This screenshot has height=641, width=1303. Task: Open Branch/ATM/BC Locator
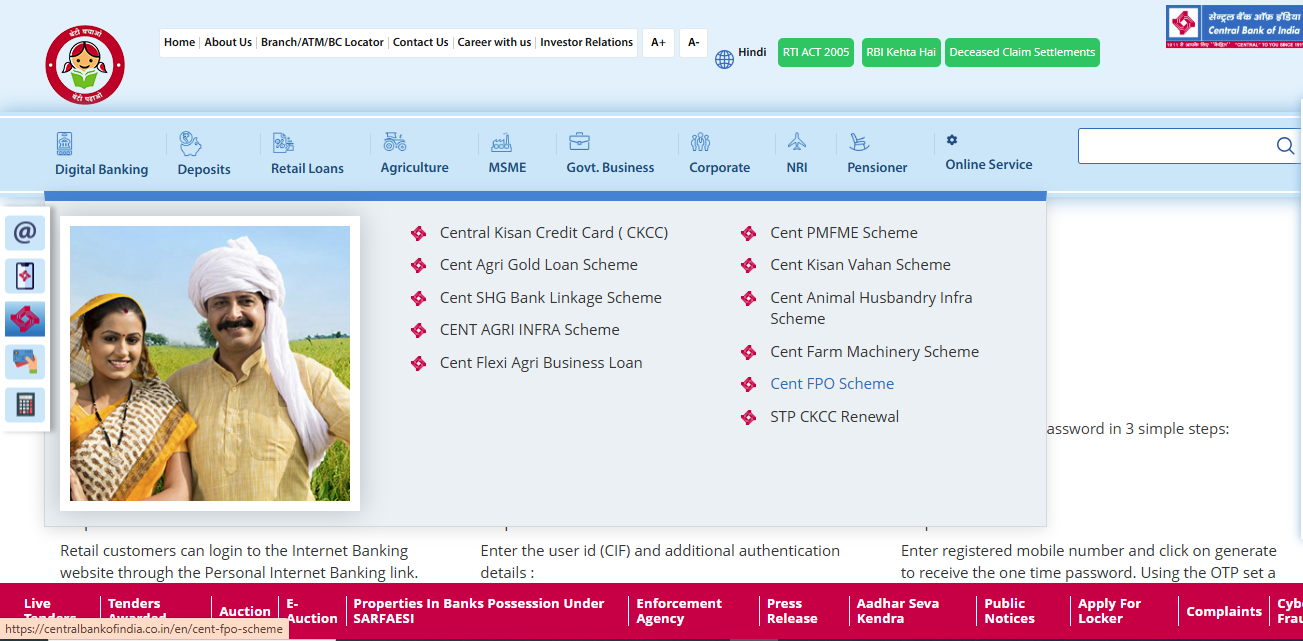click(322, 42)
